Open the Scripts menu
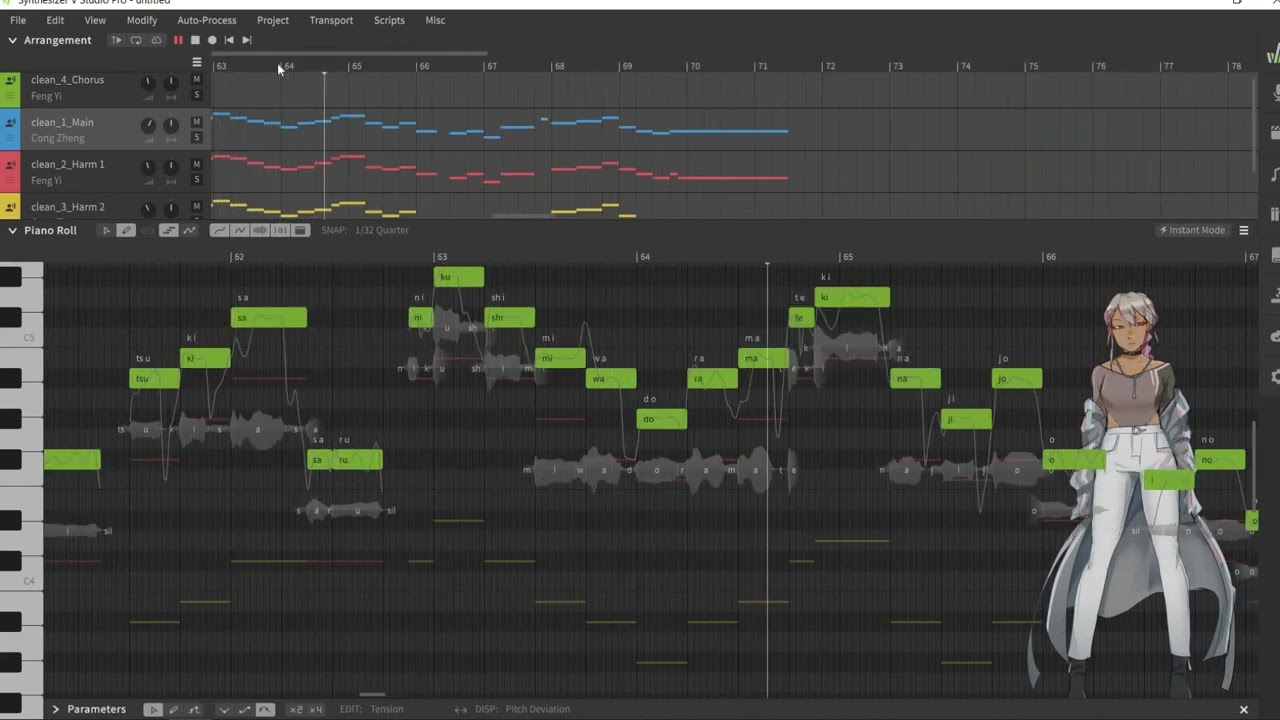This screenshot has height=720, width=1280. (x=389, y=20)
